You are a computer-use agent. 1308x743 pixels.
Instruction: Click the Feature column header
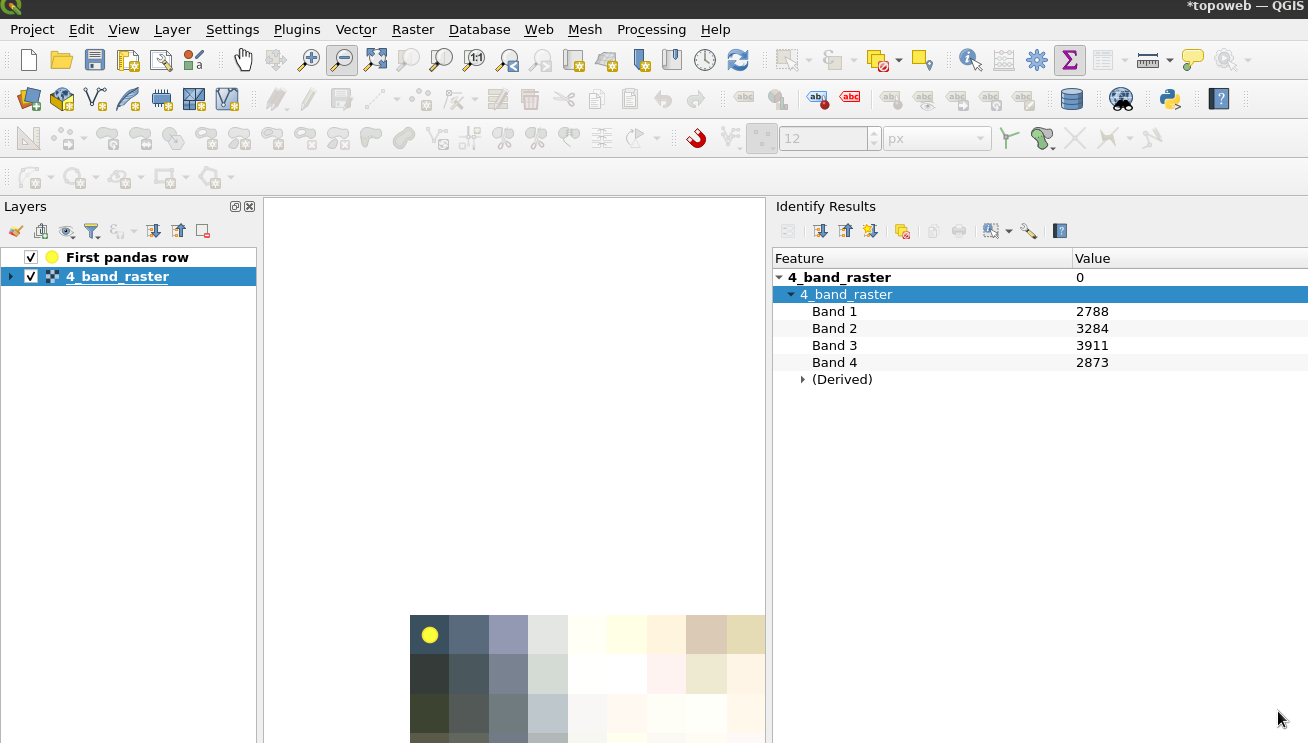[922, 258]
